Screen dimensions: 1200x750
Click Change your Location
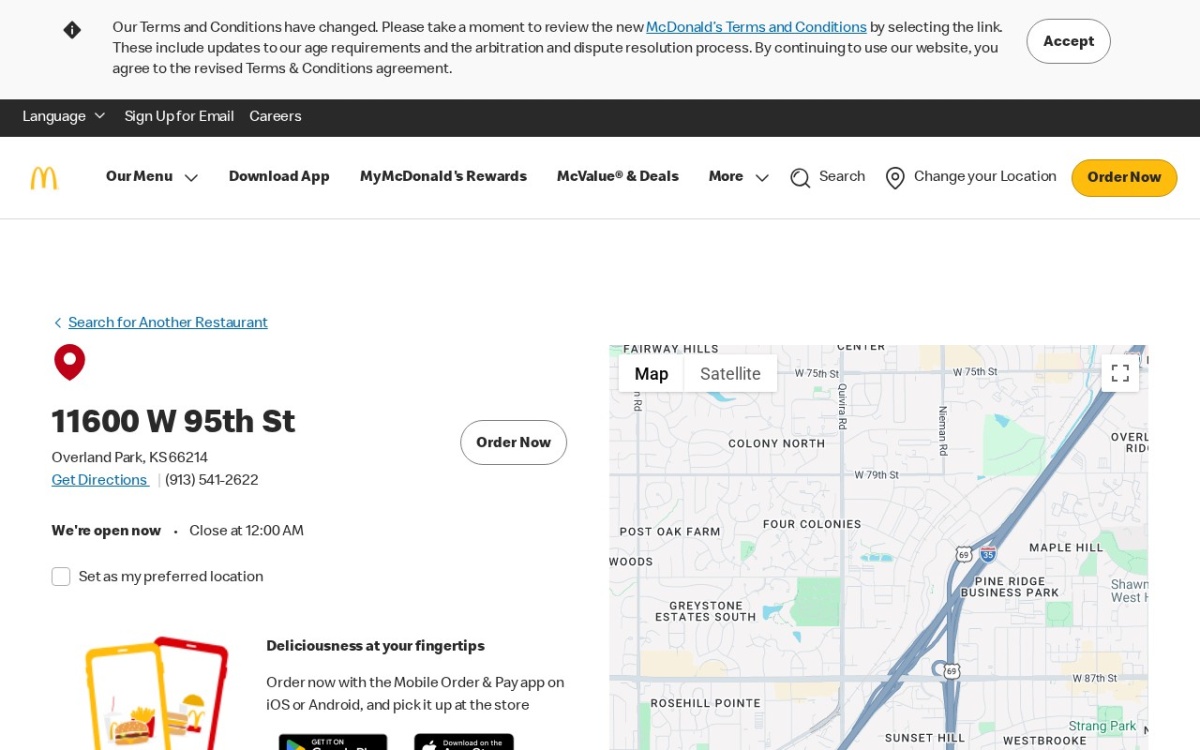click(x=985, y=177)
